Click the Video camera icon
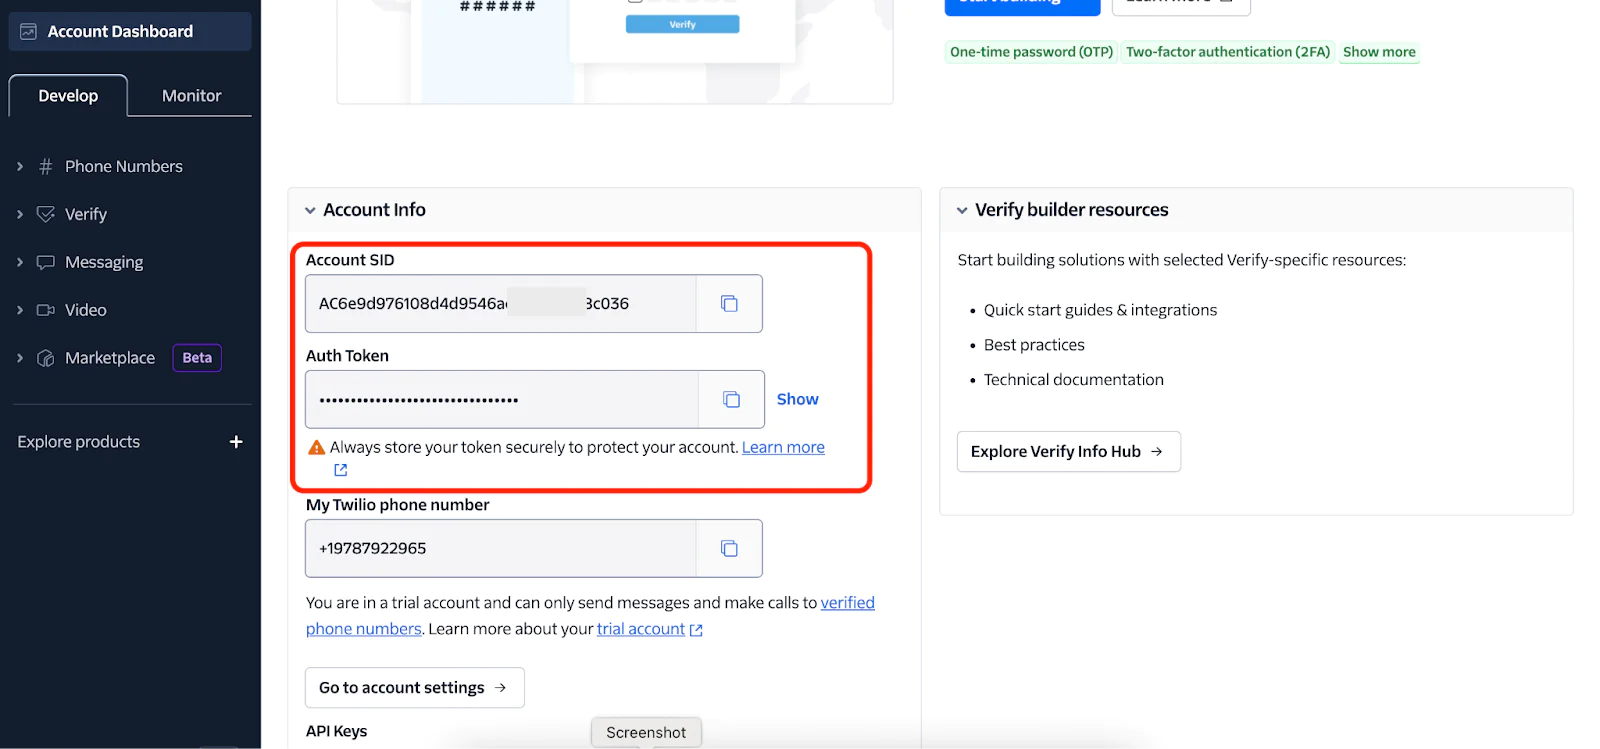Screen dimensions: 1600x749 pyautogui.click(x=45, y=310)
